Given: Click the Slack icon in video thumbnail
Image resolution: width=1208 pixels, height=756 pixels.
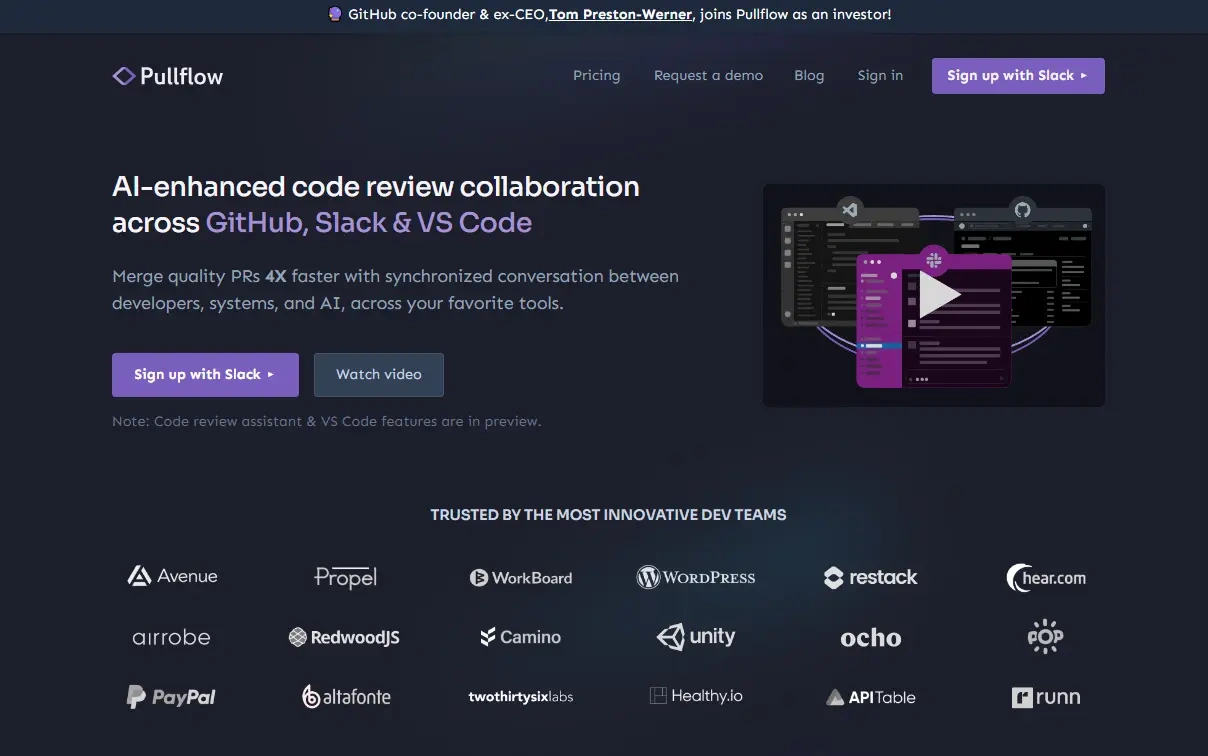Looking at the screenshot, I should tap(934, 260).
